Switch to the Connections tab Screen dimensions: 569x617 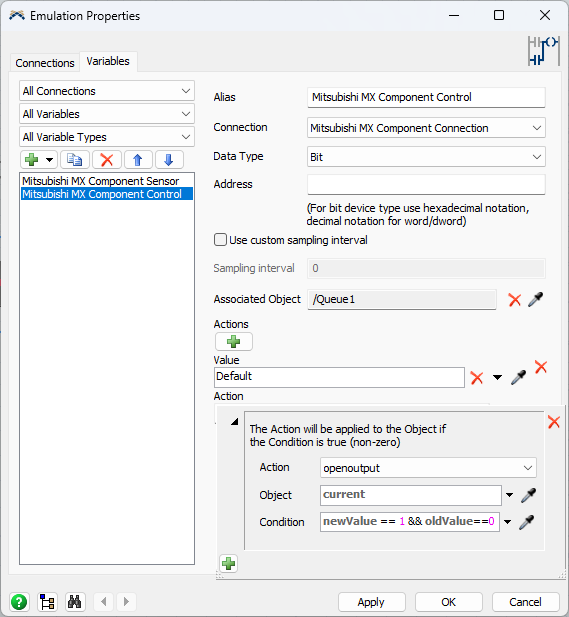coord(45,63)
